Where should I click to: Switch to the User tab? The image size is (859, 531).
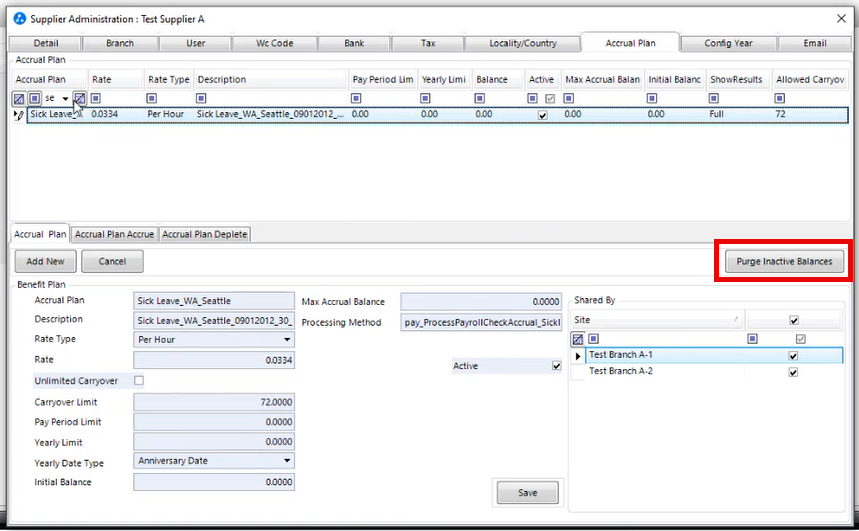tap(196, 43)
